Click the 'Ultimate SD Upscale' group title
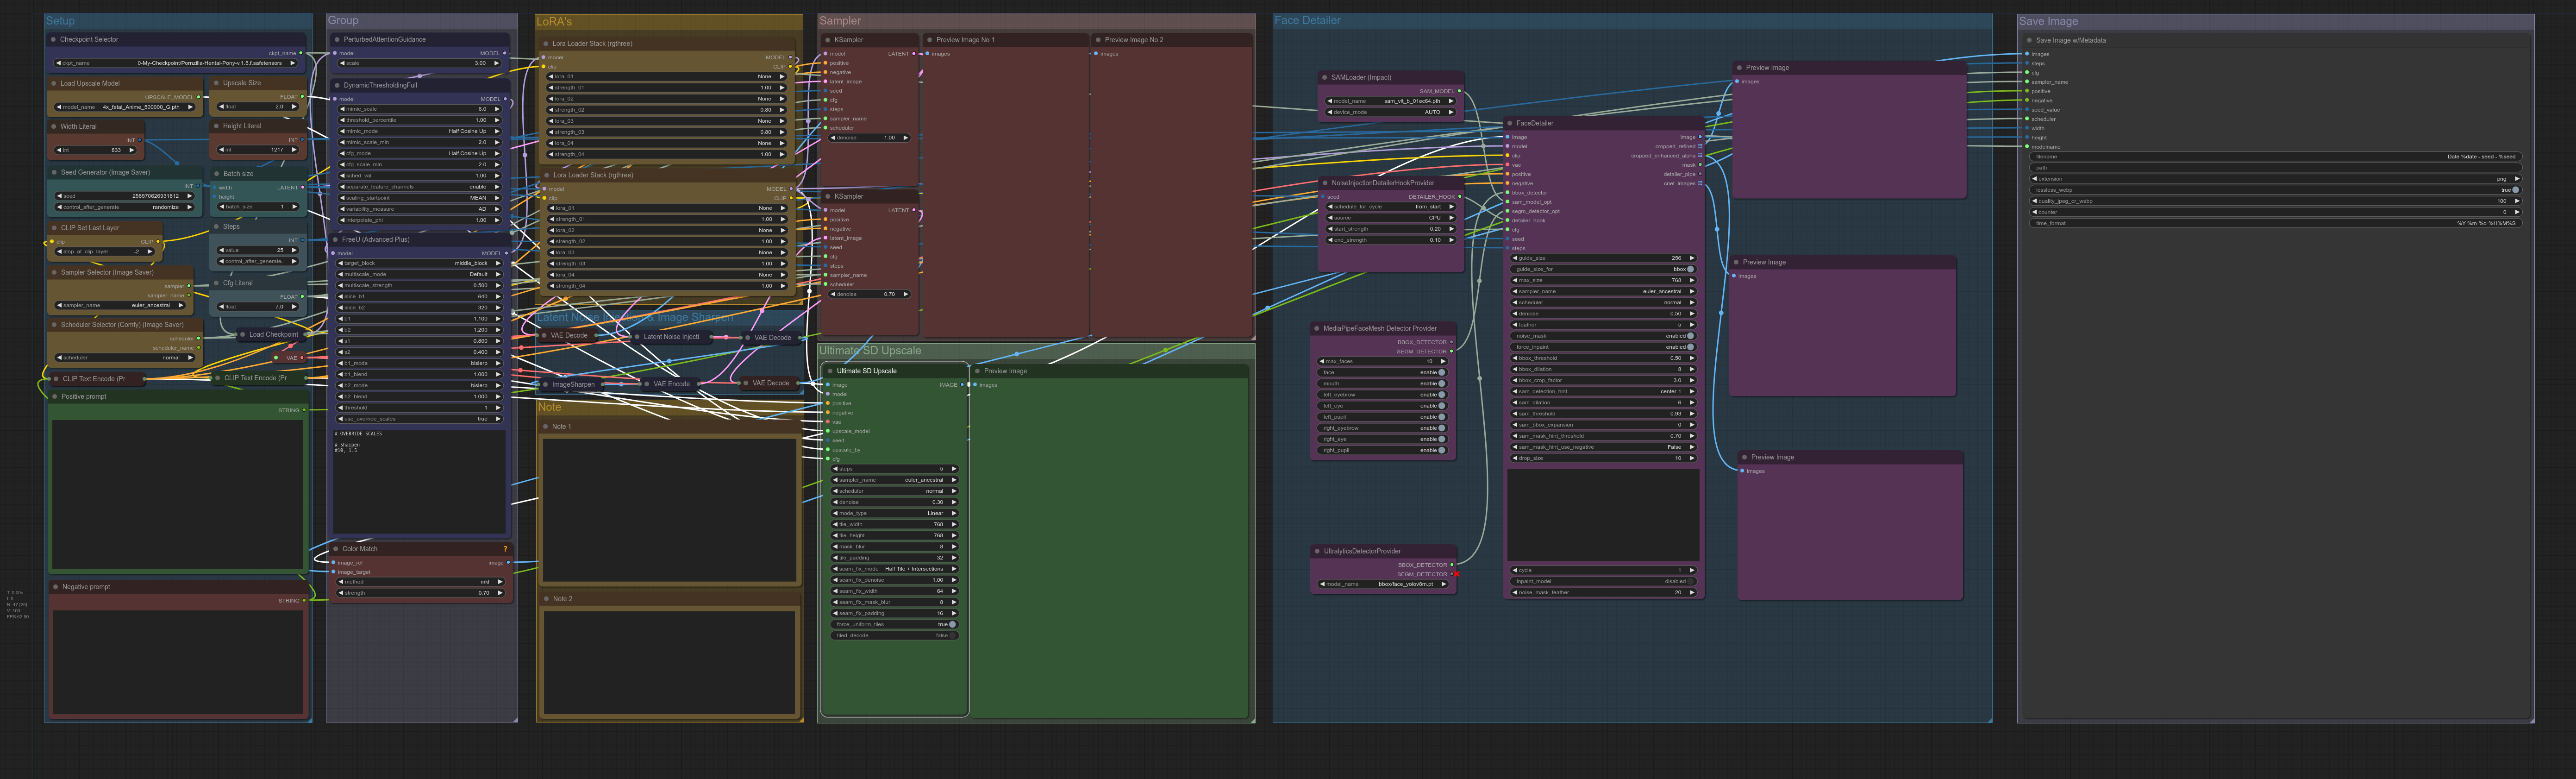 (x=870, y=351)
